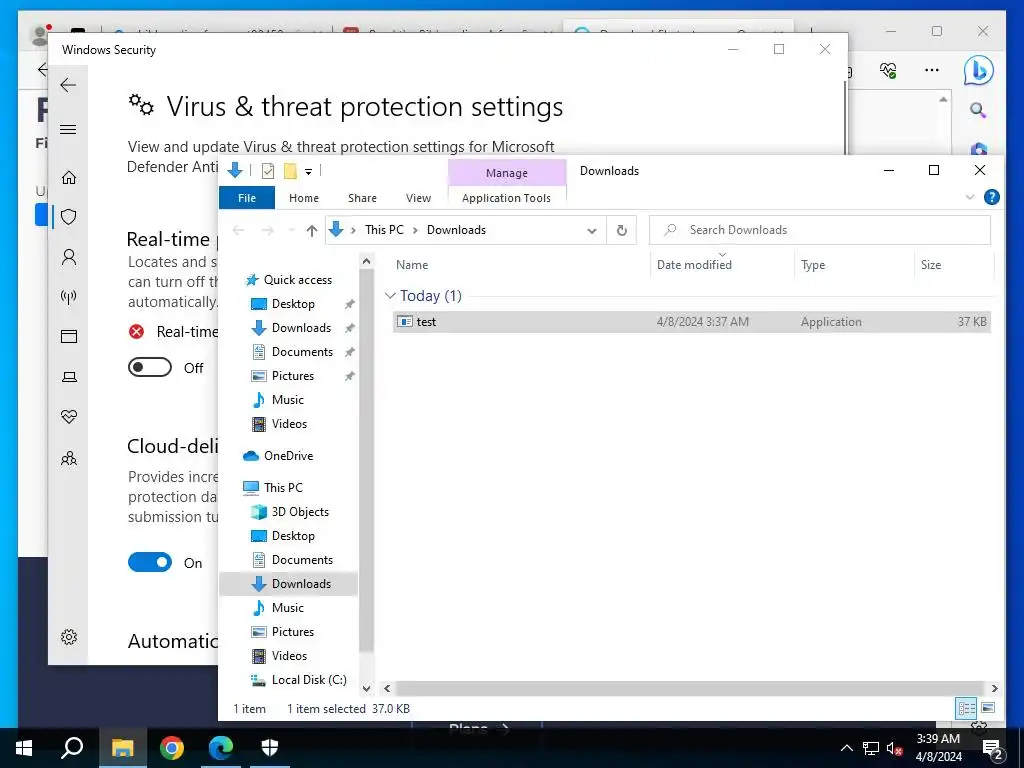Sort by Size column header
This screenshot has height=768, width=1024.
click(931, 264)
